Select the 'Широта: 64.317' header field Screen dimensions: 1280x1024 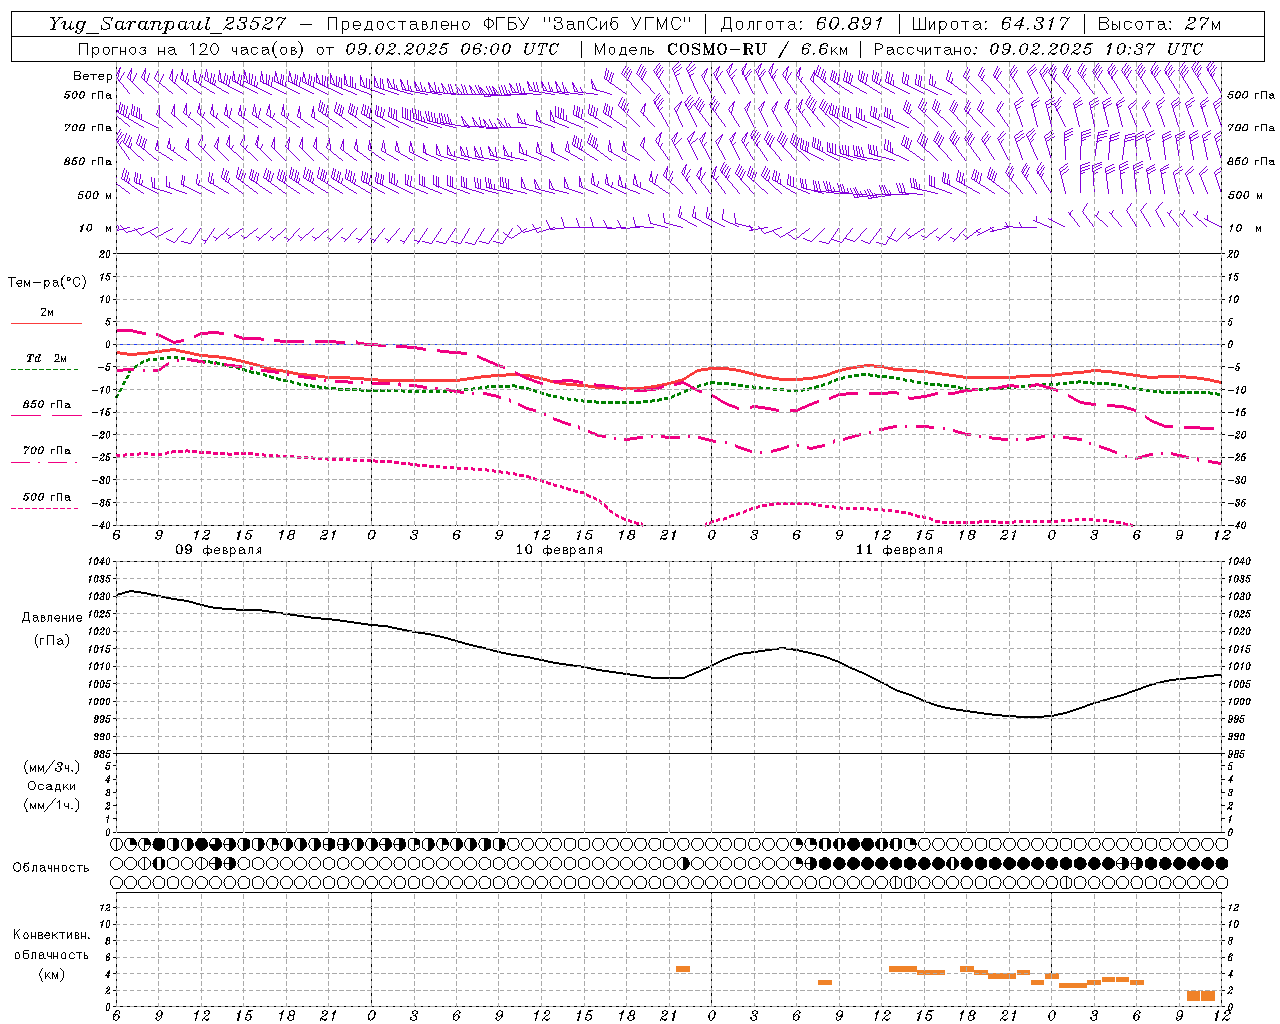[x=990, y=24]
